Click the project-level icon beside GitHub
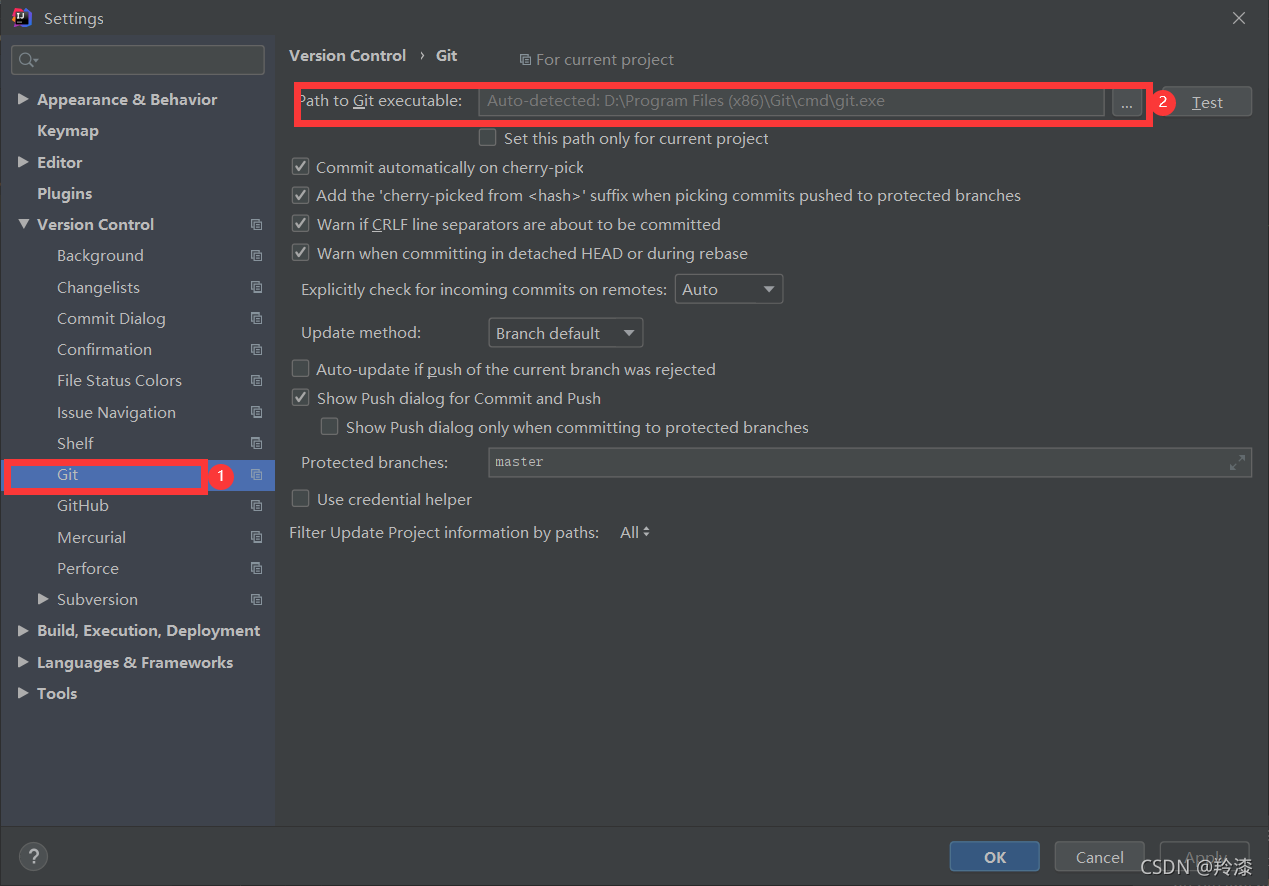 (256, 506)
